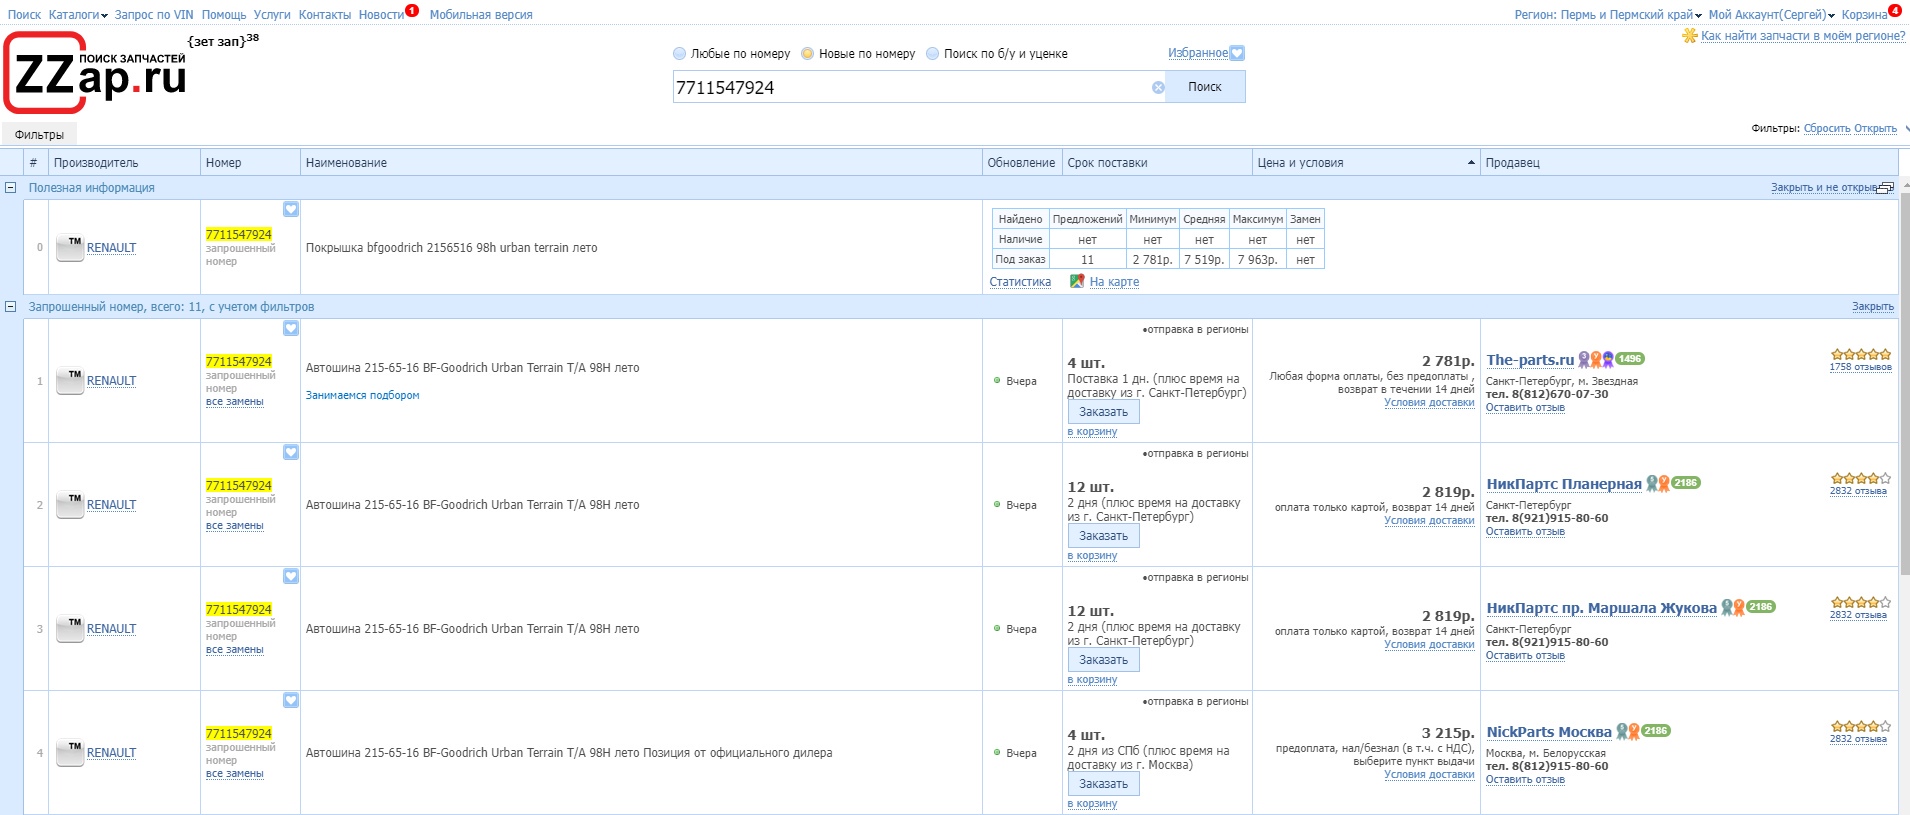Image resolution: width=1910 pixels, height=815 pixels.
Task: Click Открыть filters link
Action: [x=1875, y=129]
